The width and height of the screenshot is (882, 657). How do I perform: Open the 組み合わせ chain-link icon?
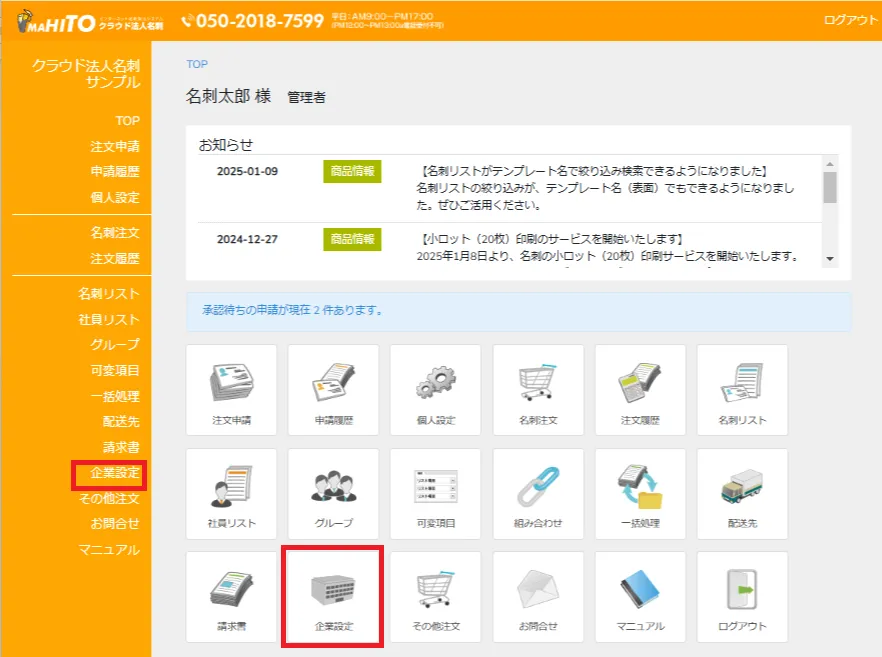(537, 493)
